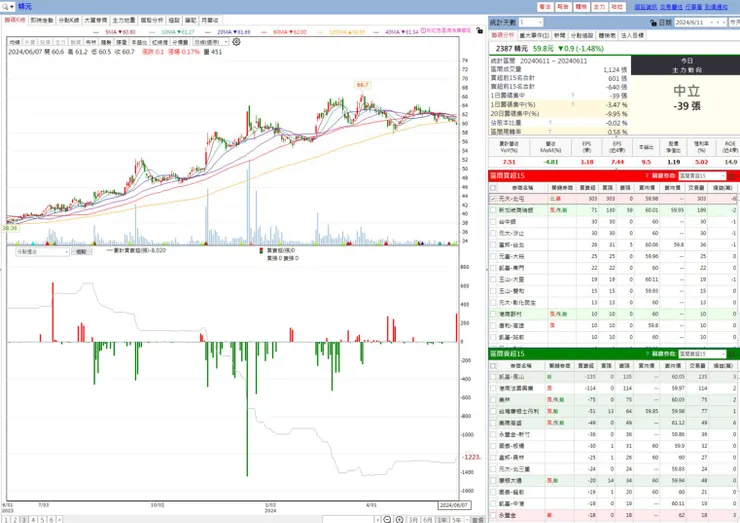The image size is (740, 523).
Task: Click the zoom out minus icon
Action: pos(387,519)
